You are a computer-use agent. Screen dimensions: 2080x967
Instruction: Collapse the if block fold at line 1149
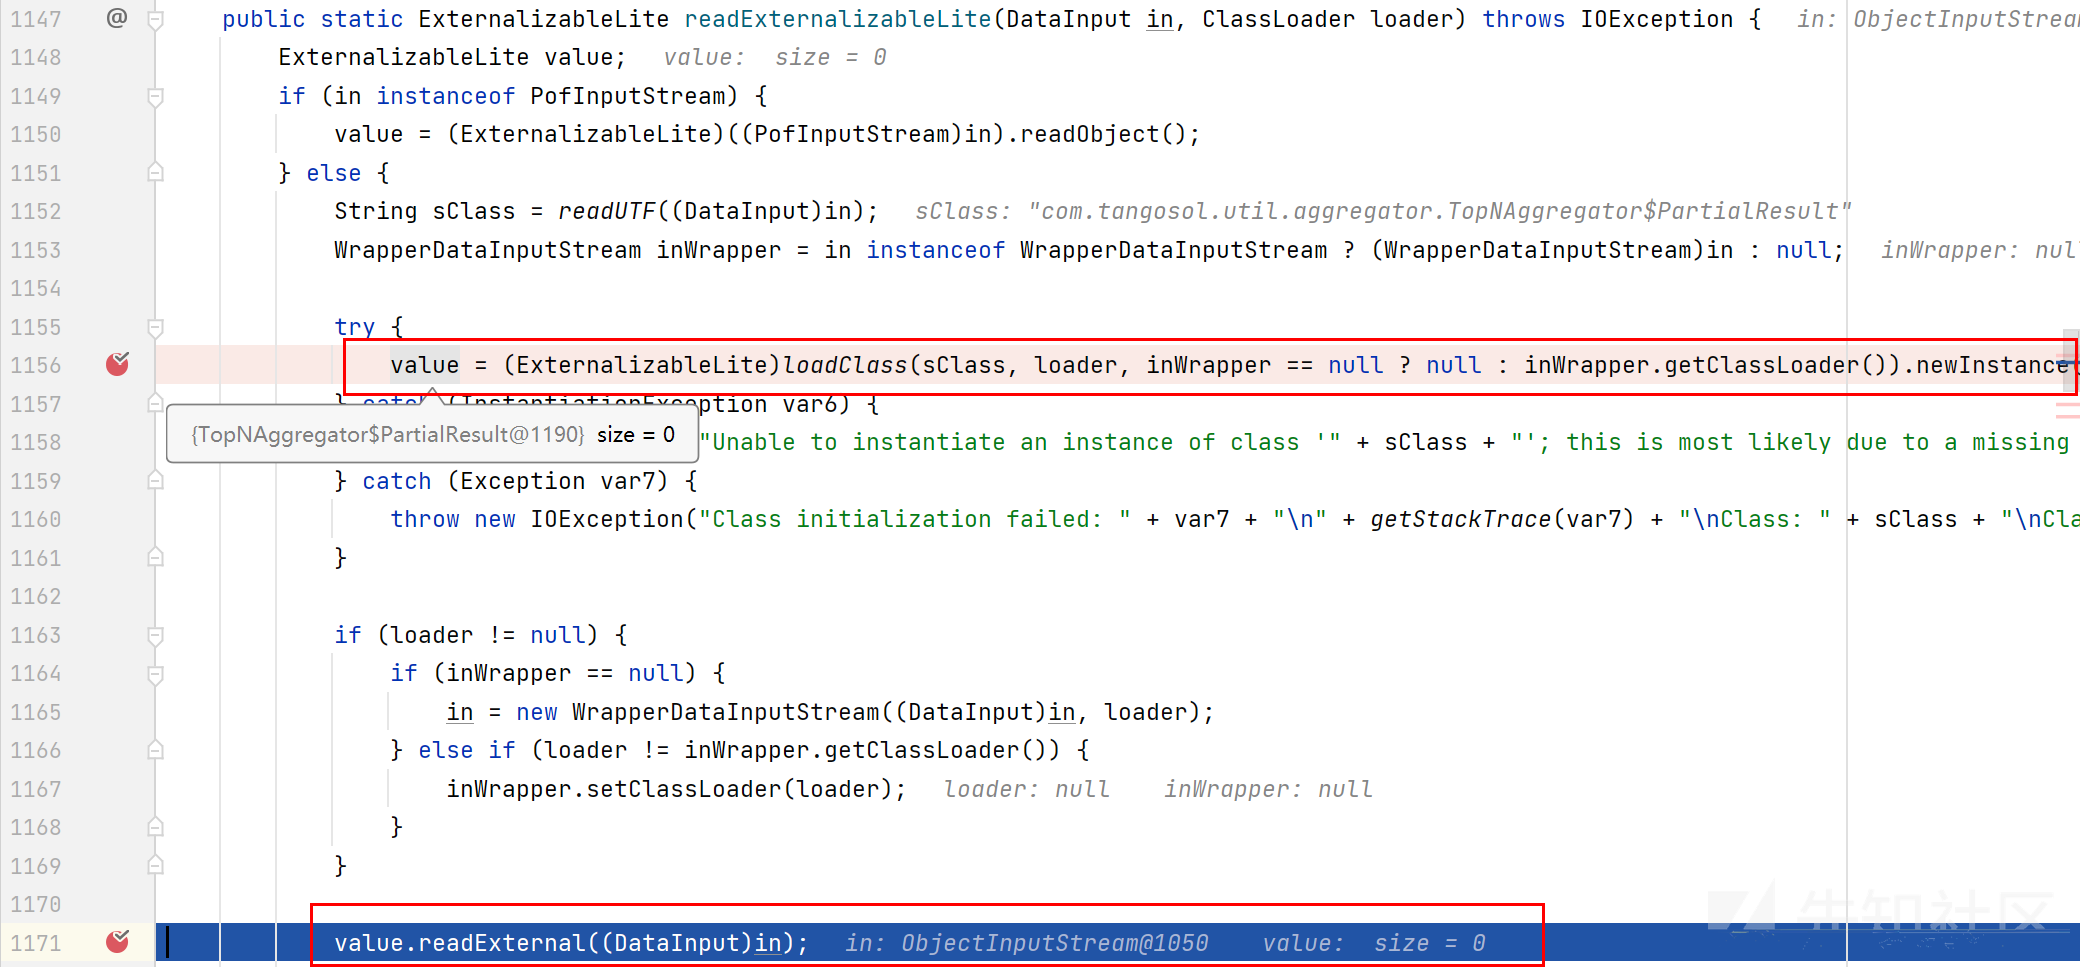155,96
